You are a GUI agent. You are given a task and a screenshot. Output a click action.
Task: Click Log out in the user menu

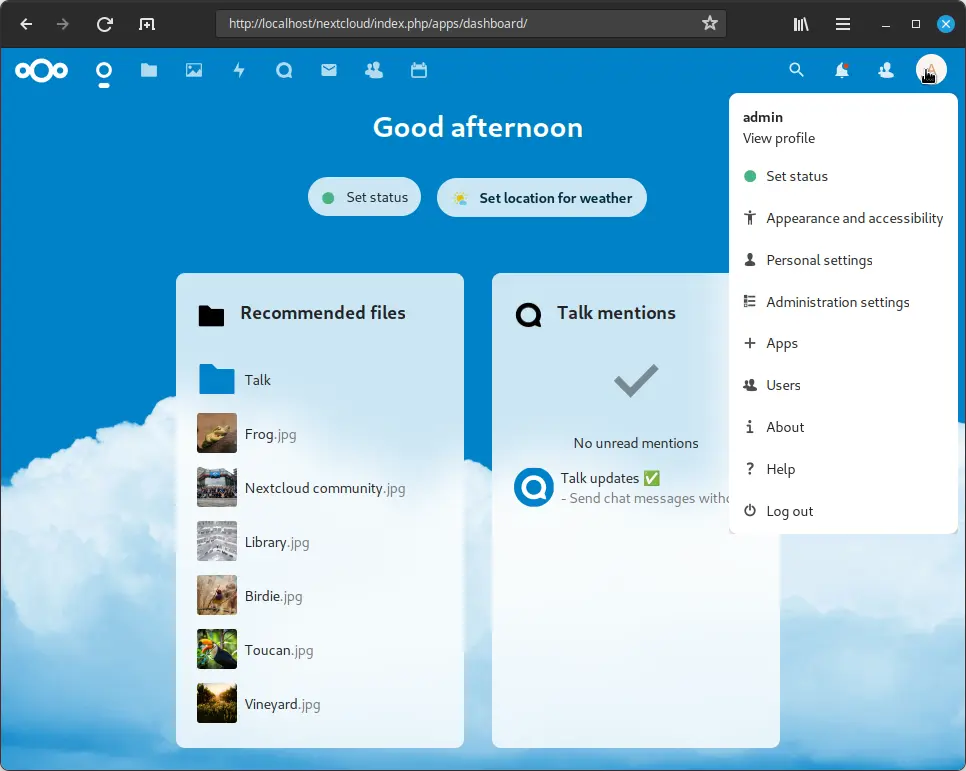(x=789, y=511)
